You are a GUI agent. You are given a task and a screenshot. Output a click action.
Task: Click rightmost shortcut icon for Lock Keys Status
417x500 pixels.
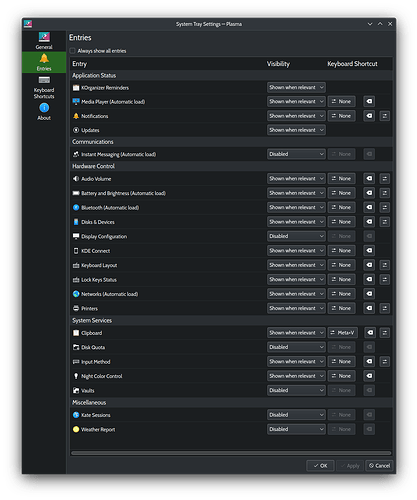[385, 280]
